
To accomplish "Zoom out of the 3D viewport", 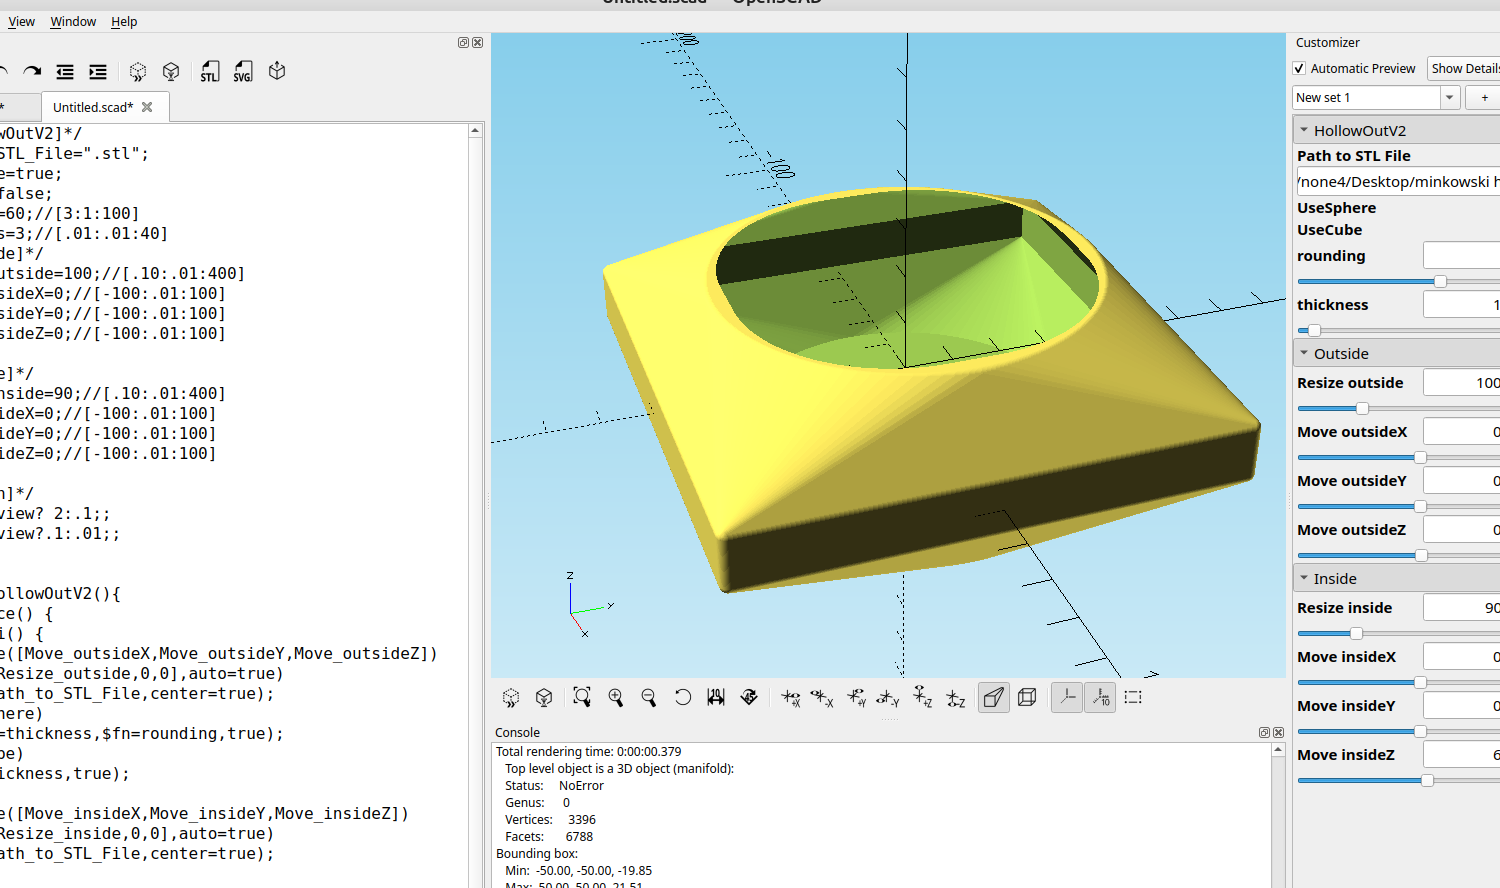I will tap(649, 698).
